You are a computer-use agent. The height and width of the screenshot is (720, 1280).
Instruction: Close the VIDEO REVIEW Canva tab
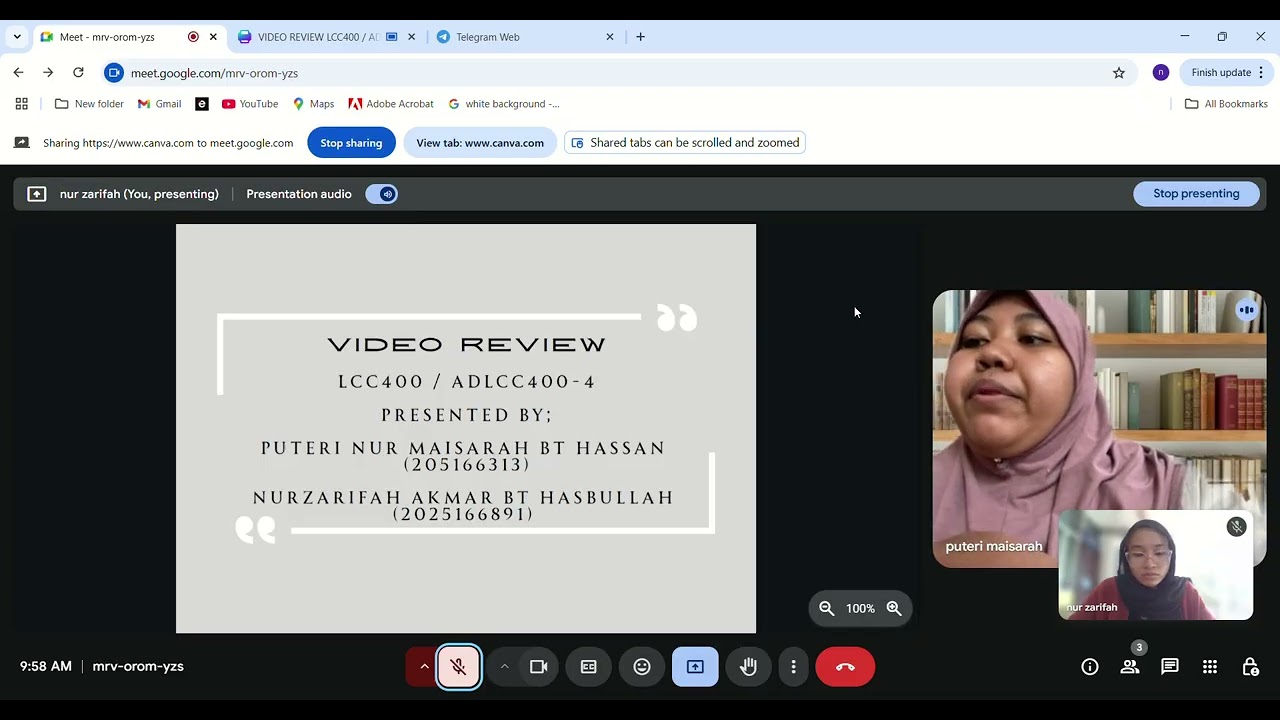(x=411, y=37)
